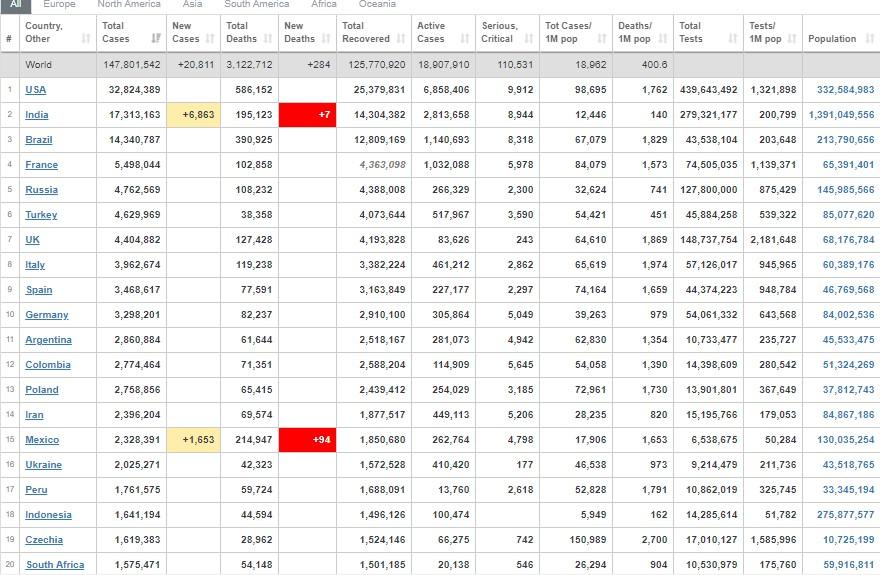
Task: Click Deaths/1M pop sort arrows
Action: click(663, 39)
